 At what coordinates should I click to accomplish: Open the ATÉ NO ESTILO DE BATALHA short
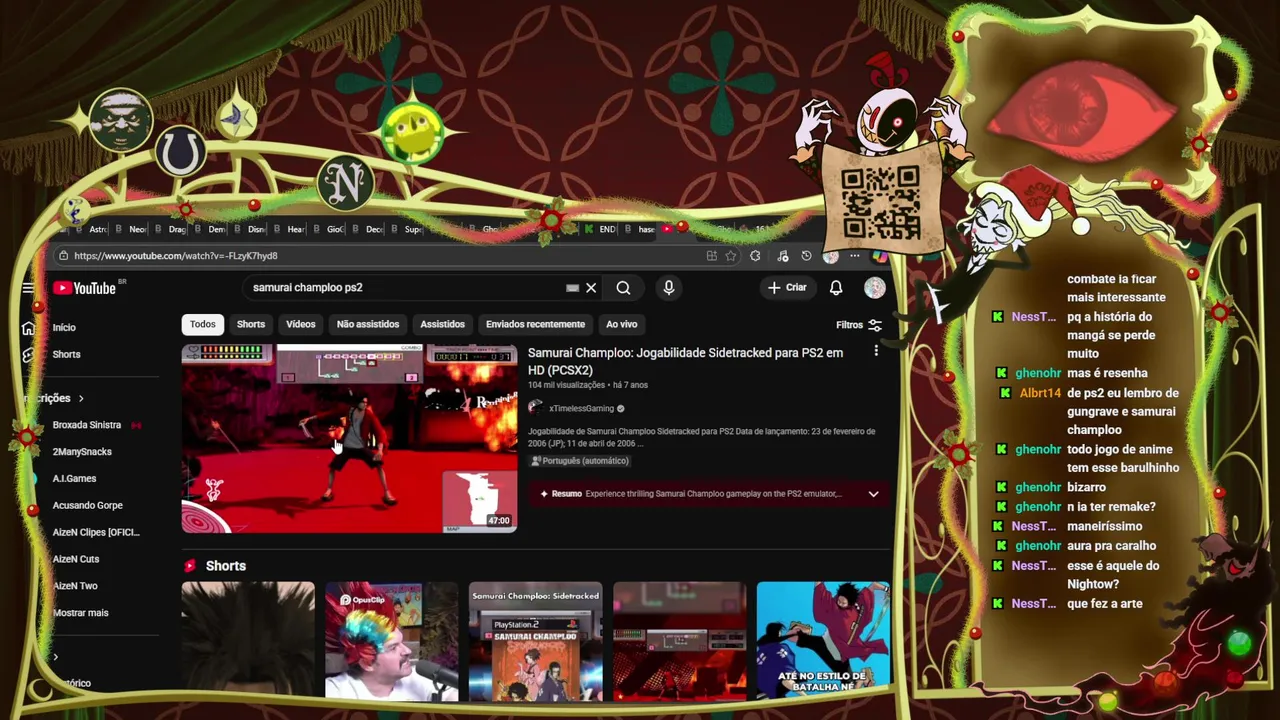pos(823,640)
